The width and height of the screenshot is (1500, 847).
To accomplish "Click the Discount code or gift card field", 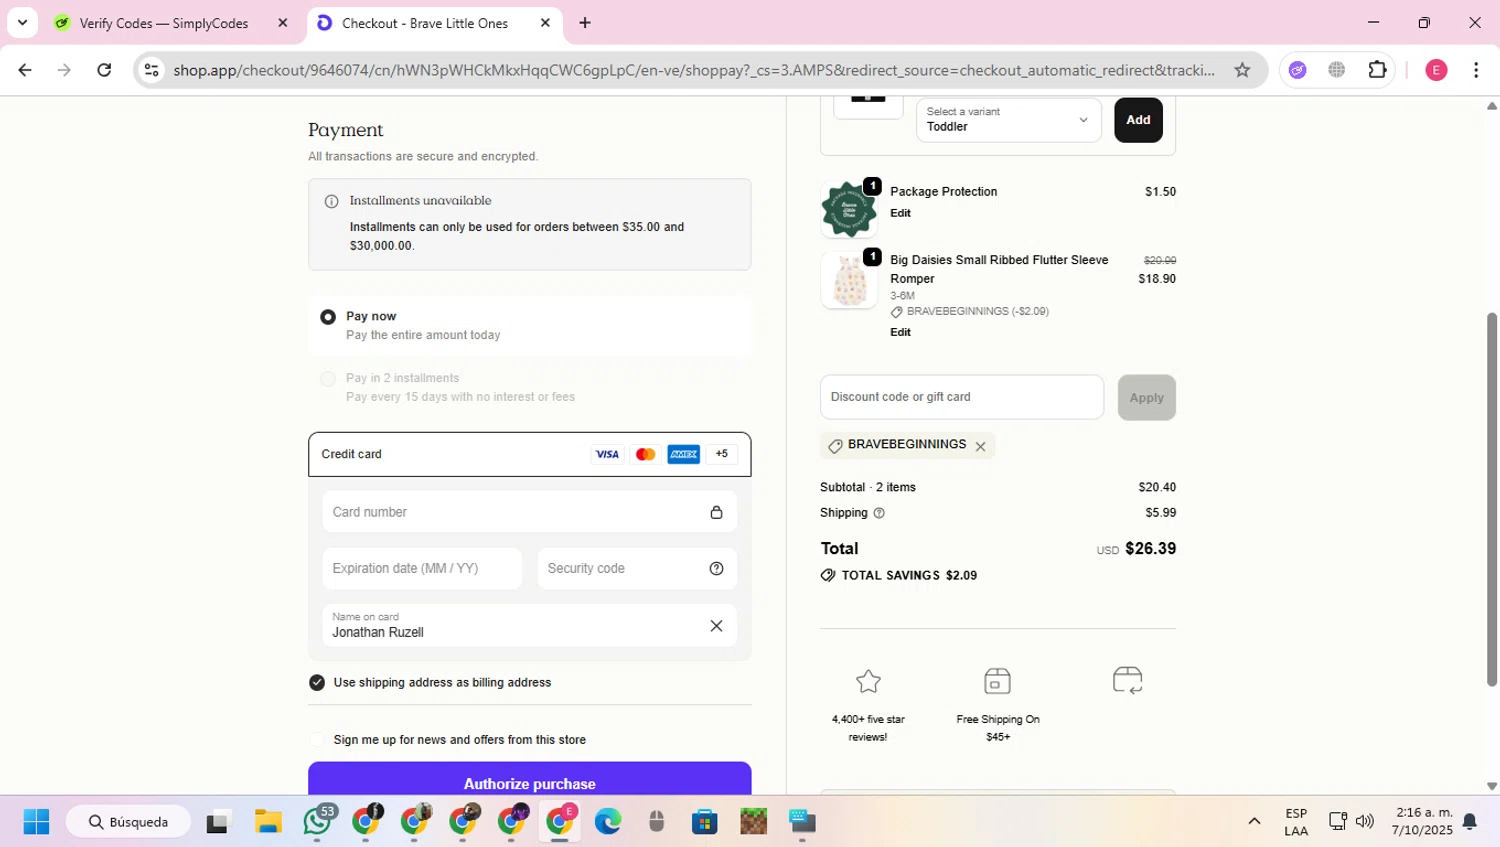I will click(x=962, y=397).
